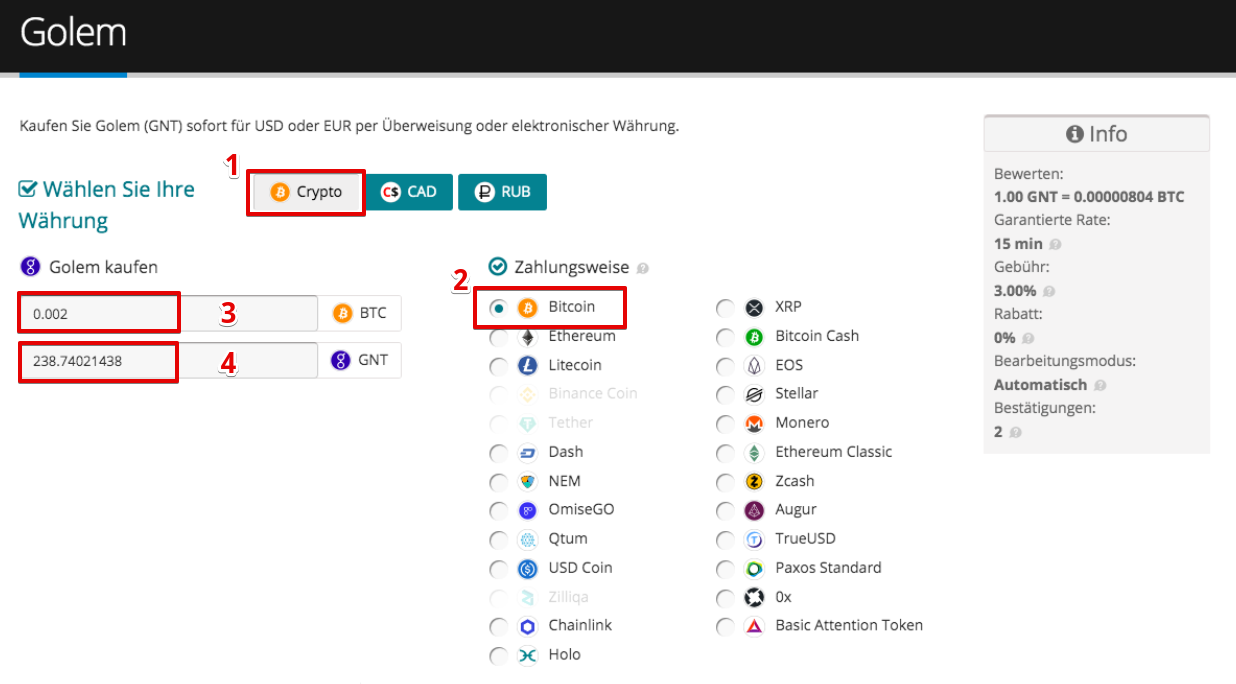The image size is (1236, 684).
Task: Click the 0x logo icon
Action: (x=755, y=598)
